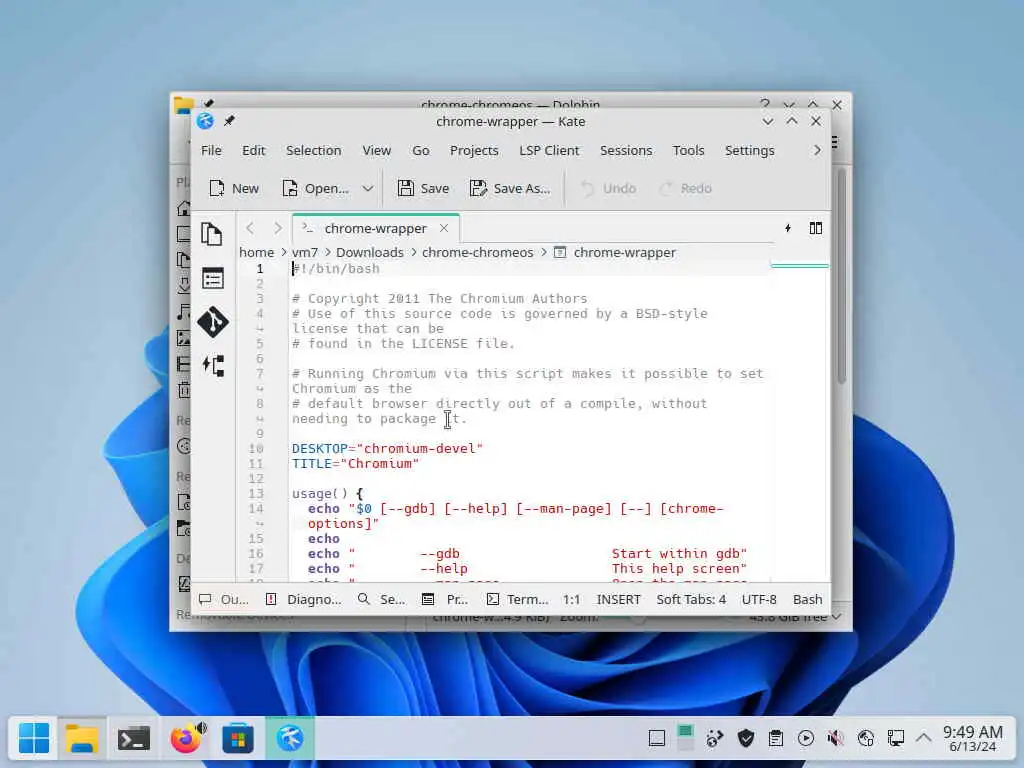Open Dolphin file manager from the taskbar
The image size is (1024, 768).
click(82, 739)
